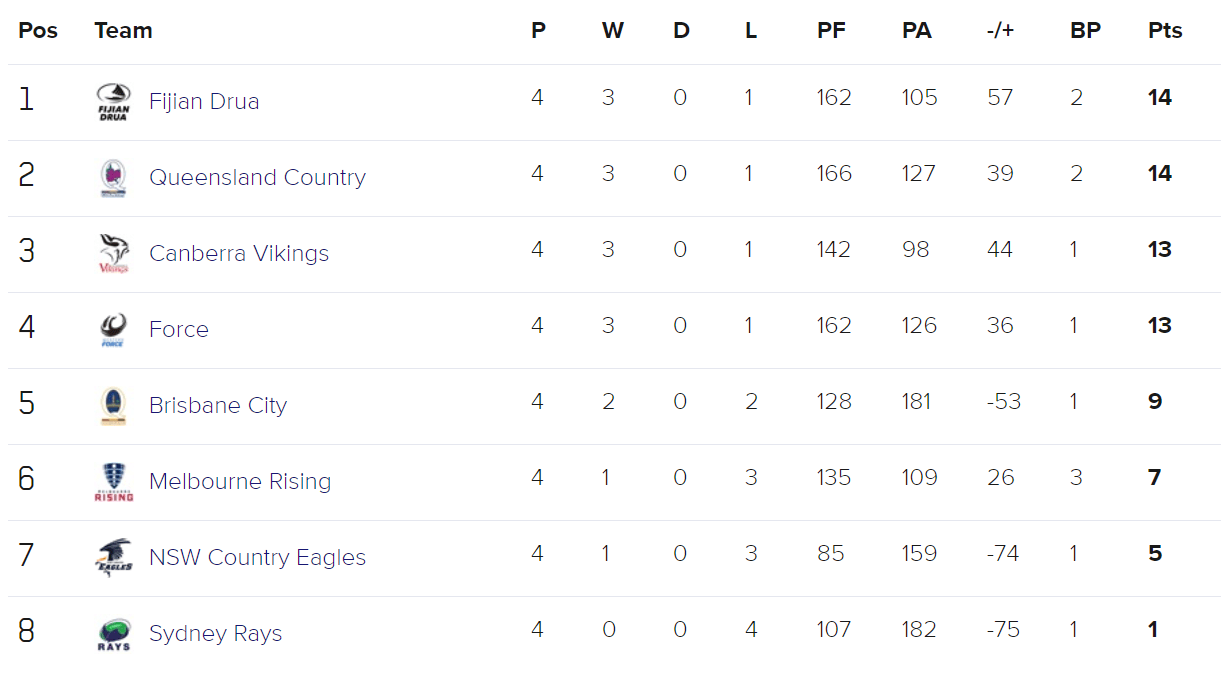This screenshot has height=686, width=1221.
Task: Click the Sydney Rays team logo
Action: (x=114, y=634)
